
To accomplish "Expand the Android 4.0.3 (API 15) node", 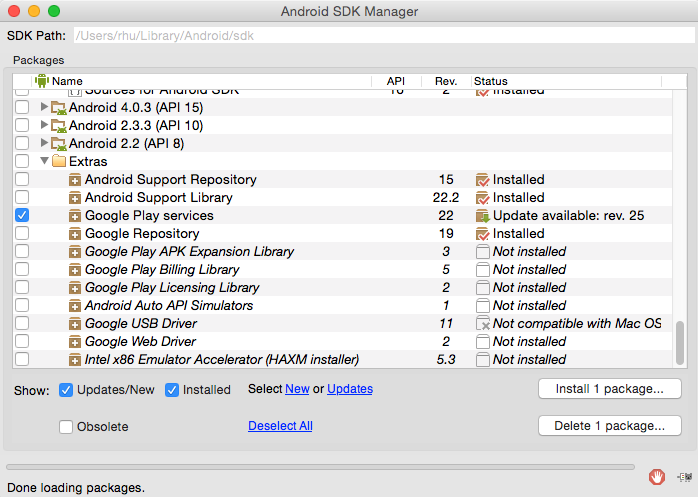I will coord(44,108).
